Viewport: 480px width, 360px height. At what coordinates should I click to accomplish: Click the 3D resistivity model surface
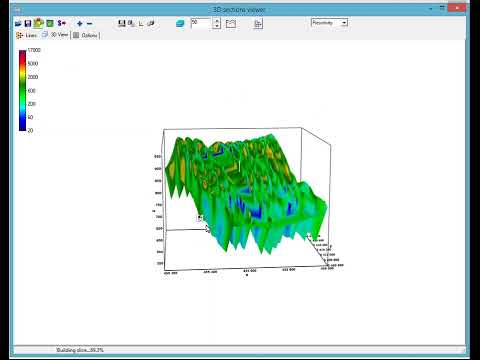(x=245, y=193)
